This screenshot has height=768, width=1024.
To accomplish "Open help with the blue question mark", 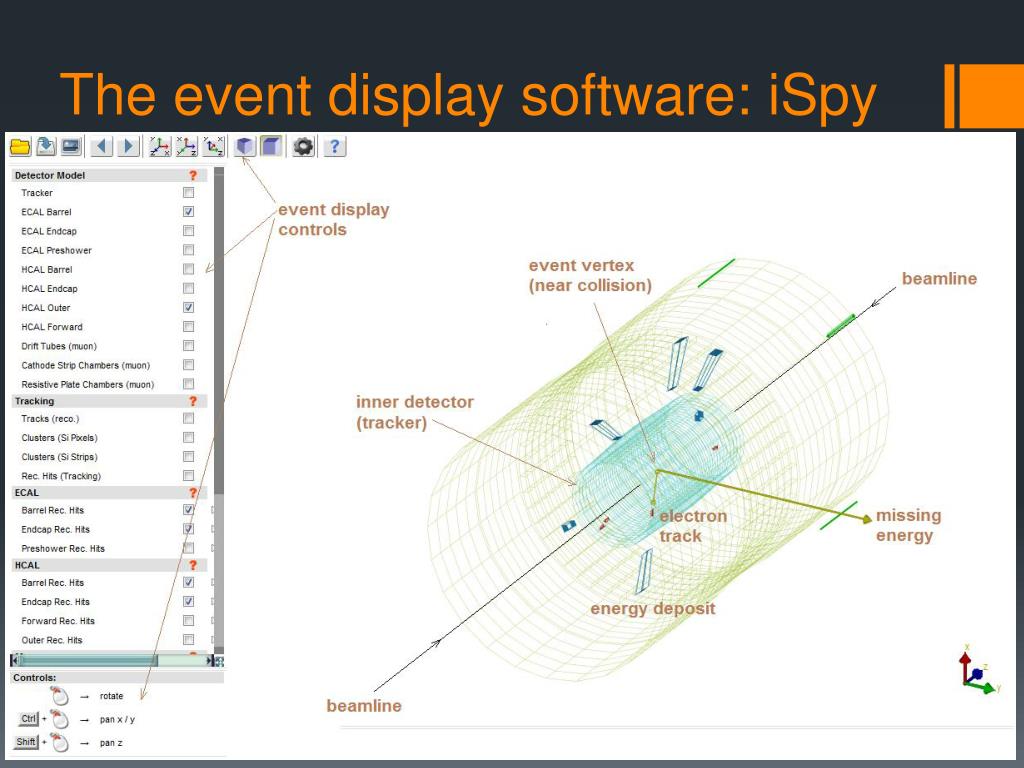I will point(334,146).
